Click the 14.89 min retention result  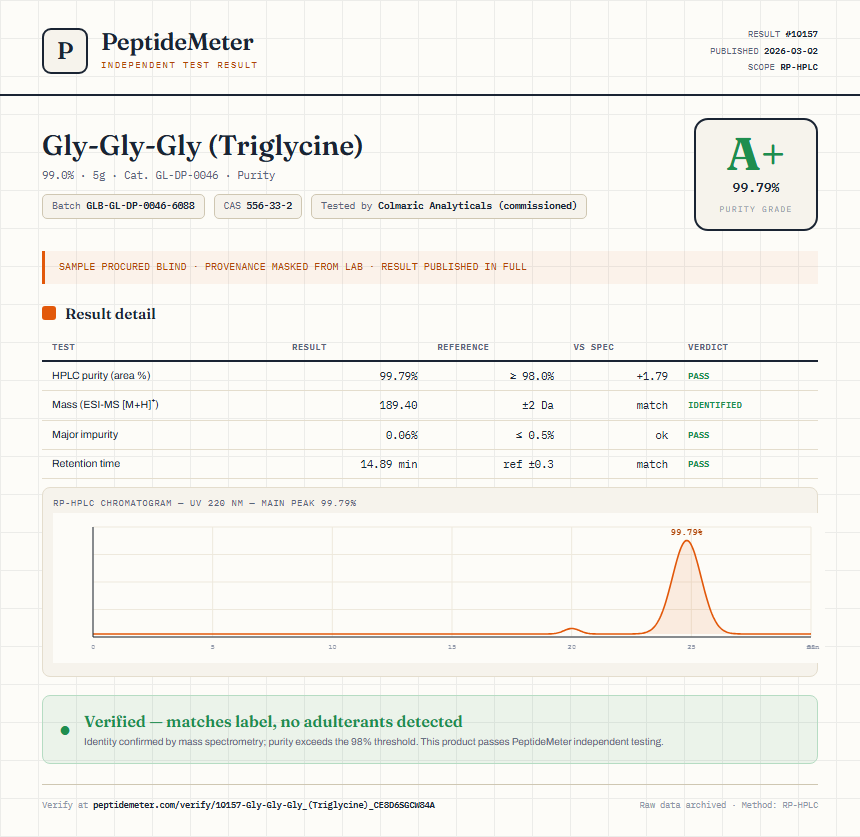tap(389, 465)
